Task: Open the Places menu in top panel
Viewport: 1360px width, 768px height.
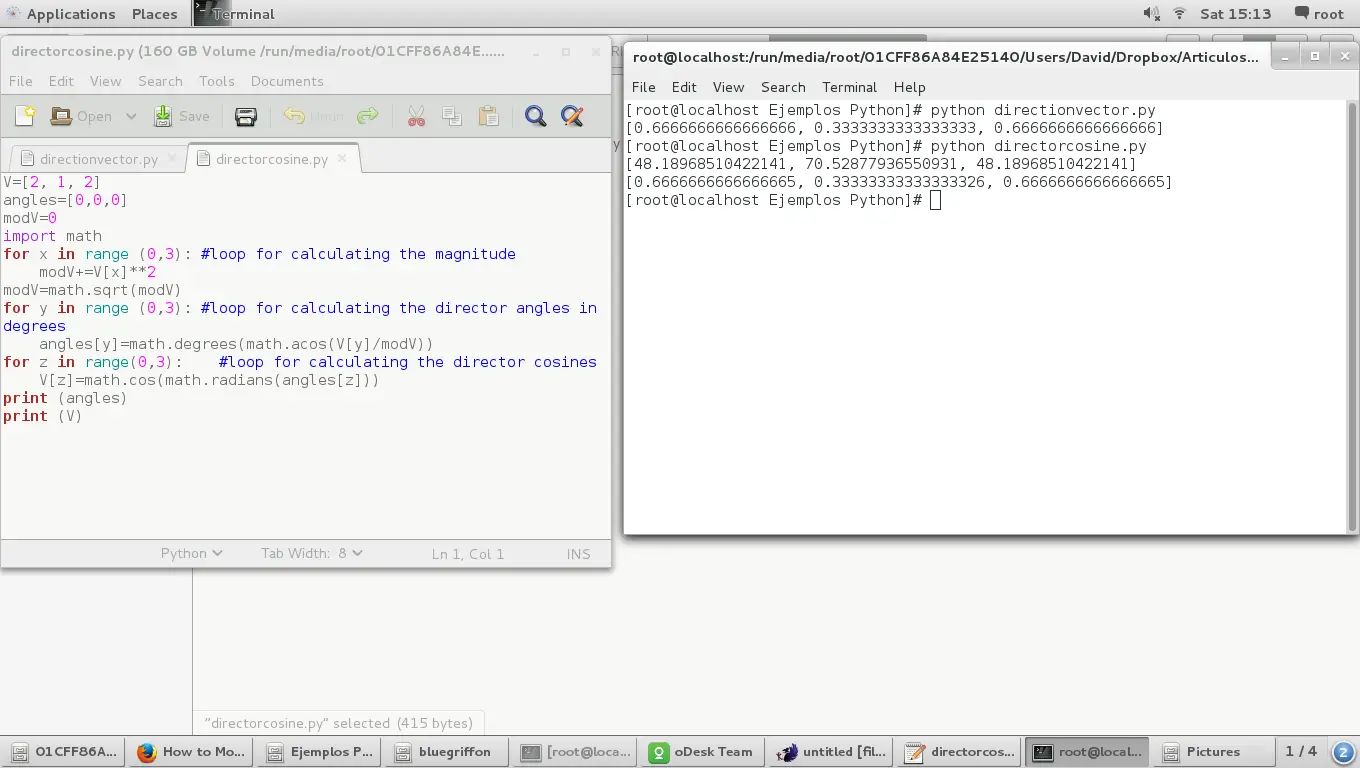Action: 155,14
